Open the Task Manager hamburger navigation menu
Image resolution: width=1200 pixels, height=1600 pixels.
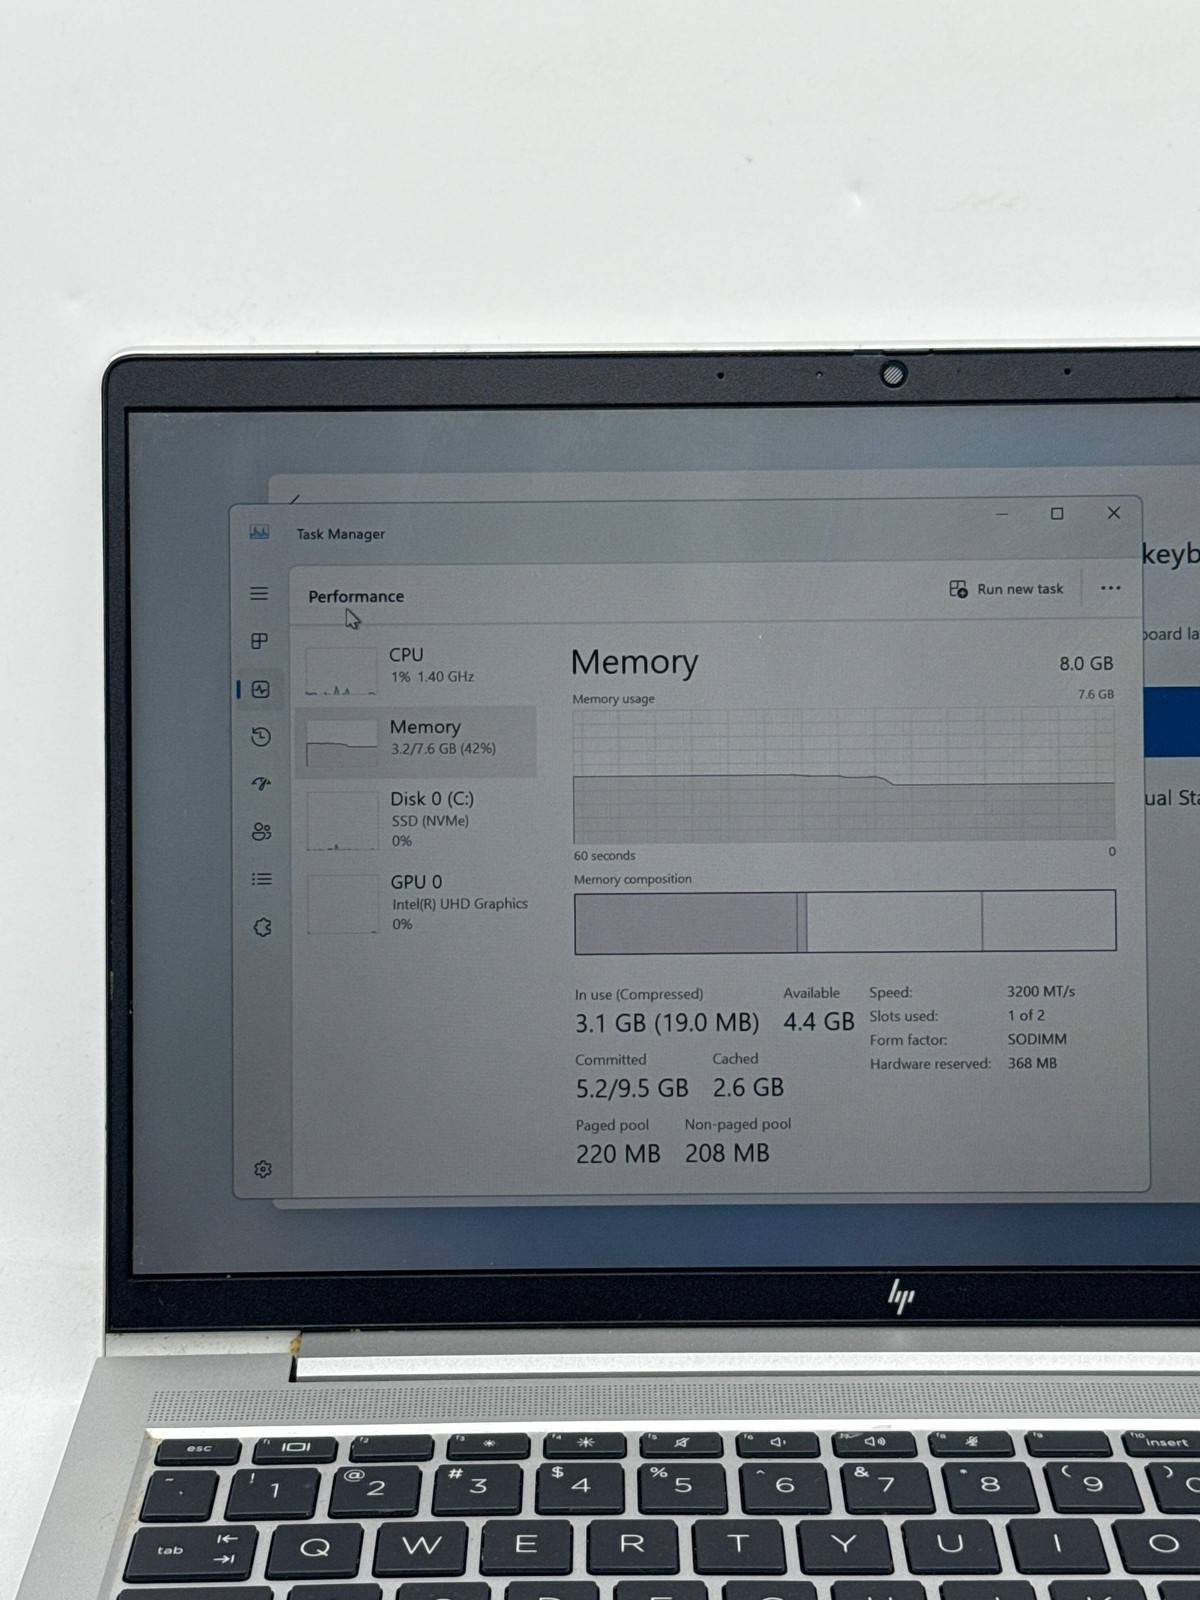click(x=259, y=593)
